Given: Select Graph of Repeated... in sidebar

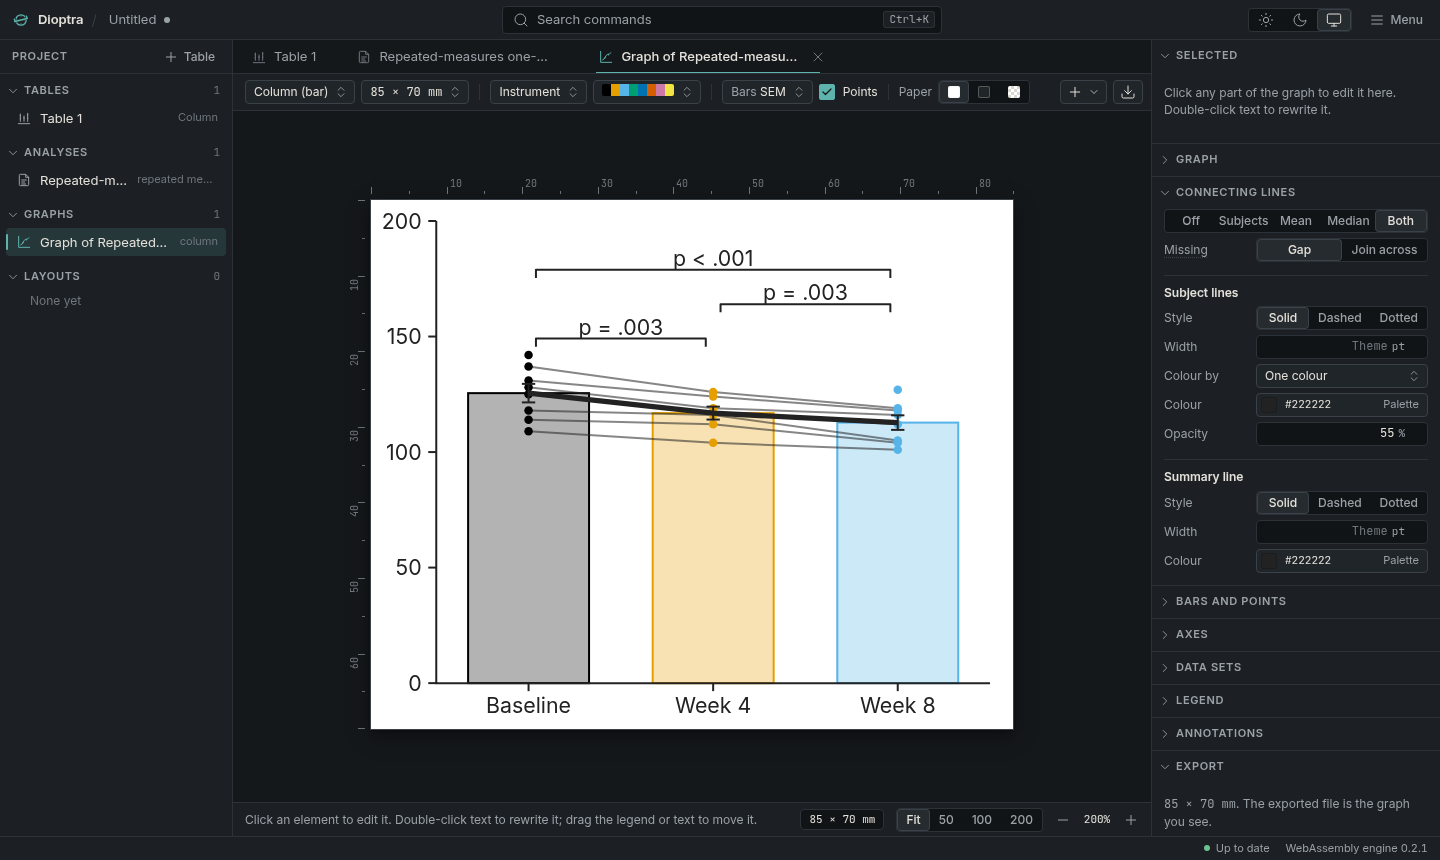Looking at the screenshot, I should (x=116, y=242).
